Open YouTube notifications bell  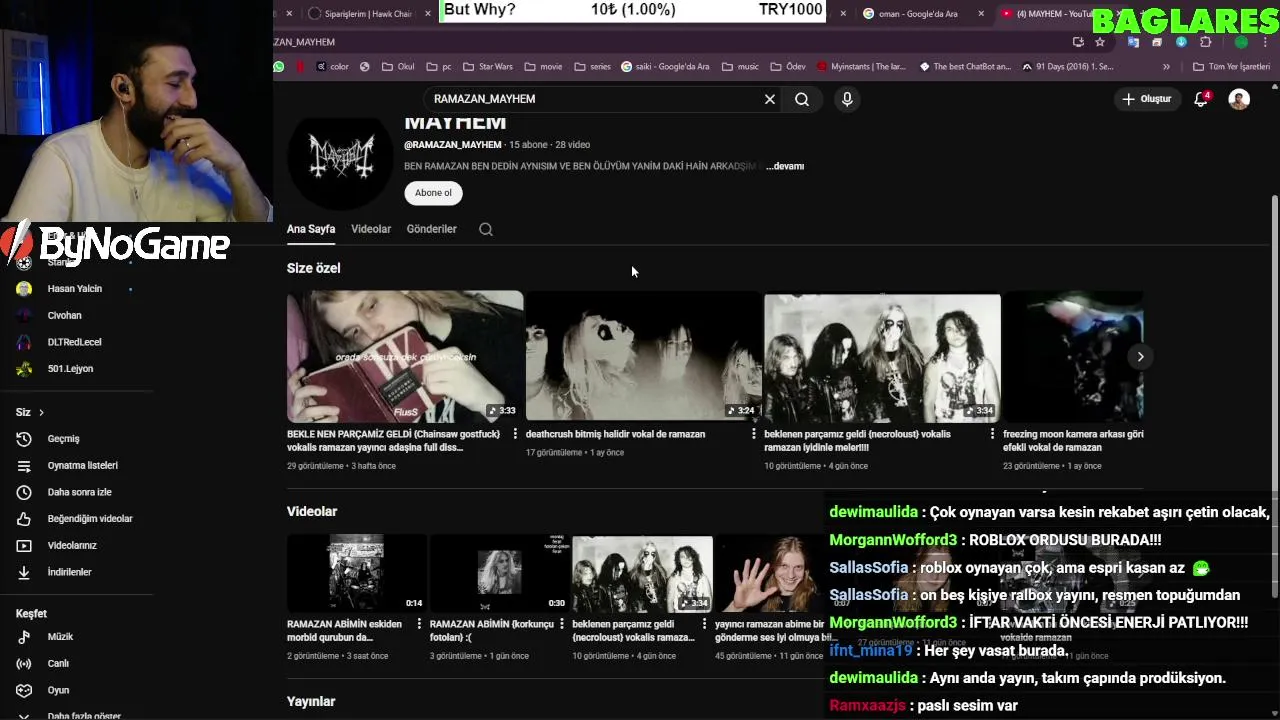tap(1202, 99)
